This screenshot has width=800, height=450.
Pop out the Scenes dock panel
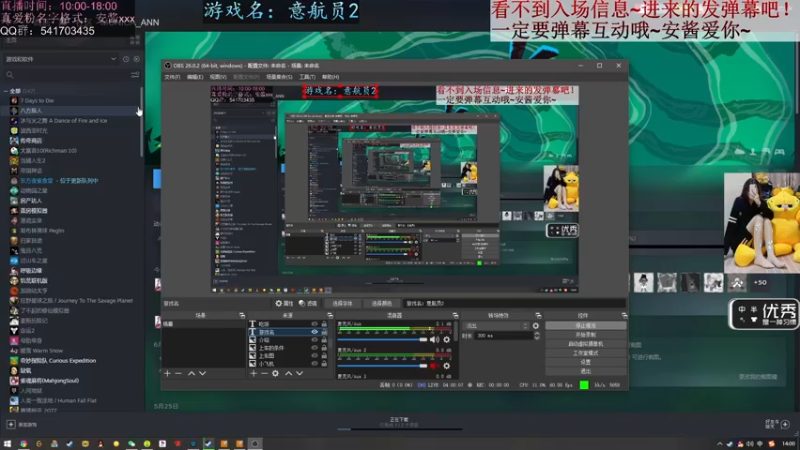point(242,315)
